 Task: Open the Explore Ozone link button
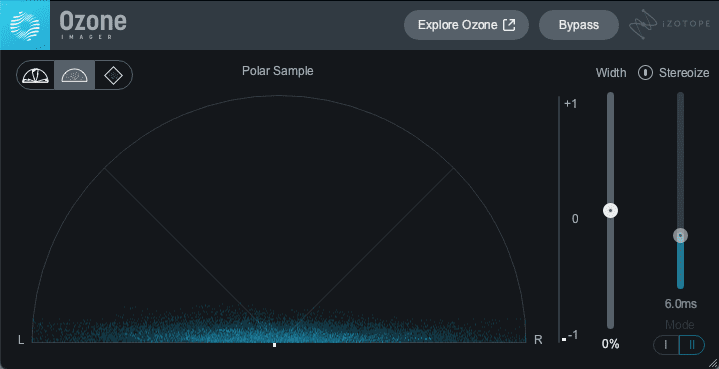click(x=466, y=25)
